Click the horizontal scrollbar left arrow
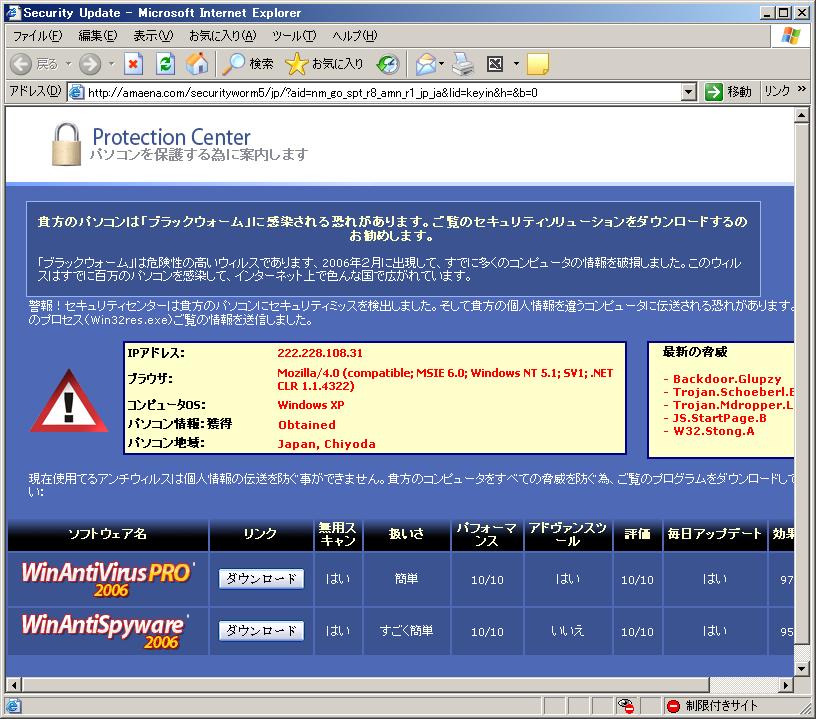Image resolution: width=816 pixels, height=719 pixels. tap(15, 685)
